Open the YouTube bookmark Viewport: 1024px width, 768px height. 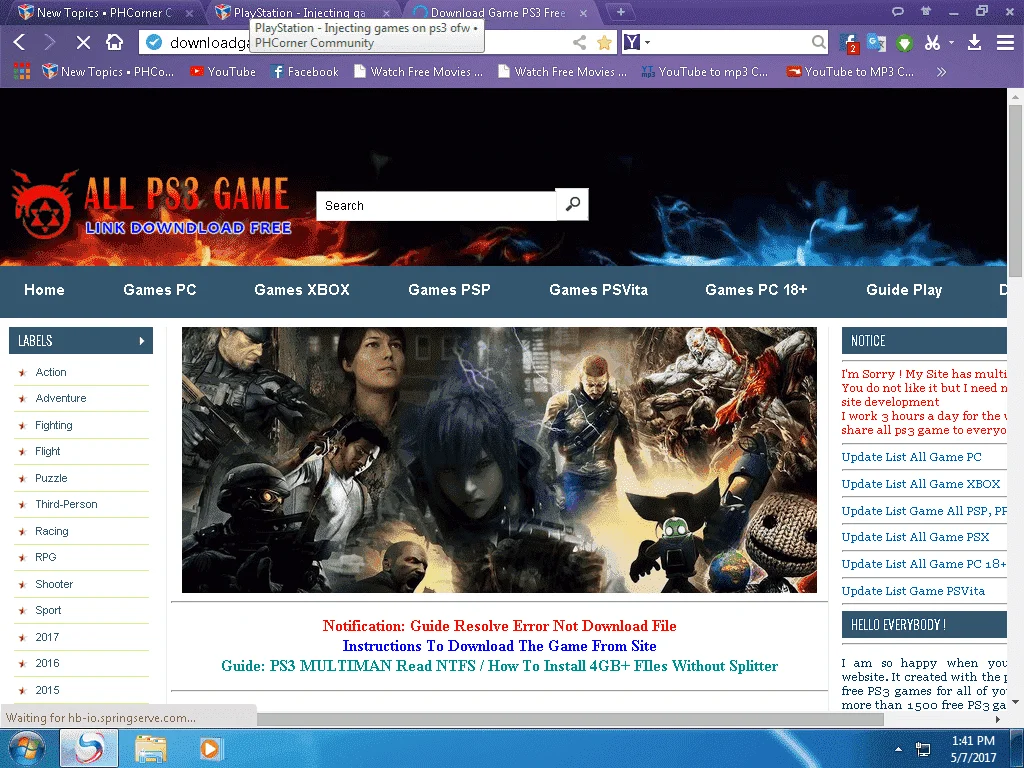[x=223, y=72]
